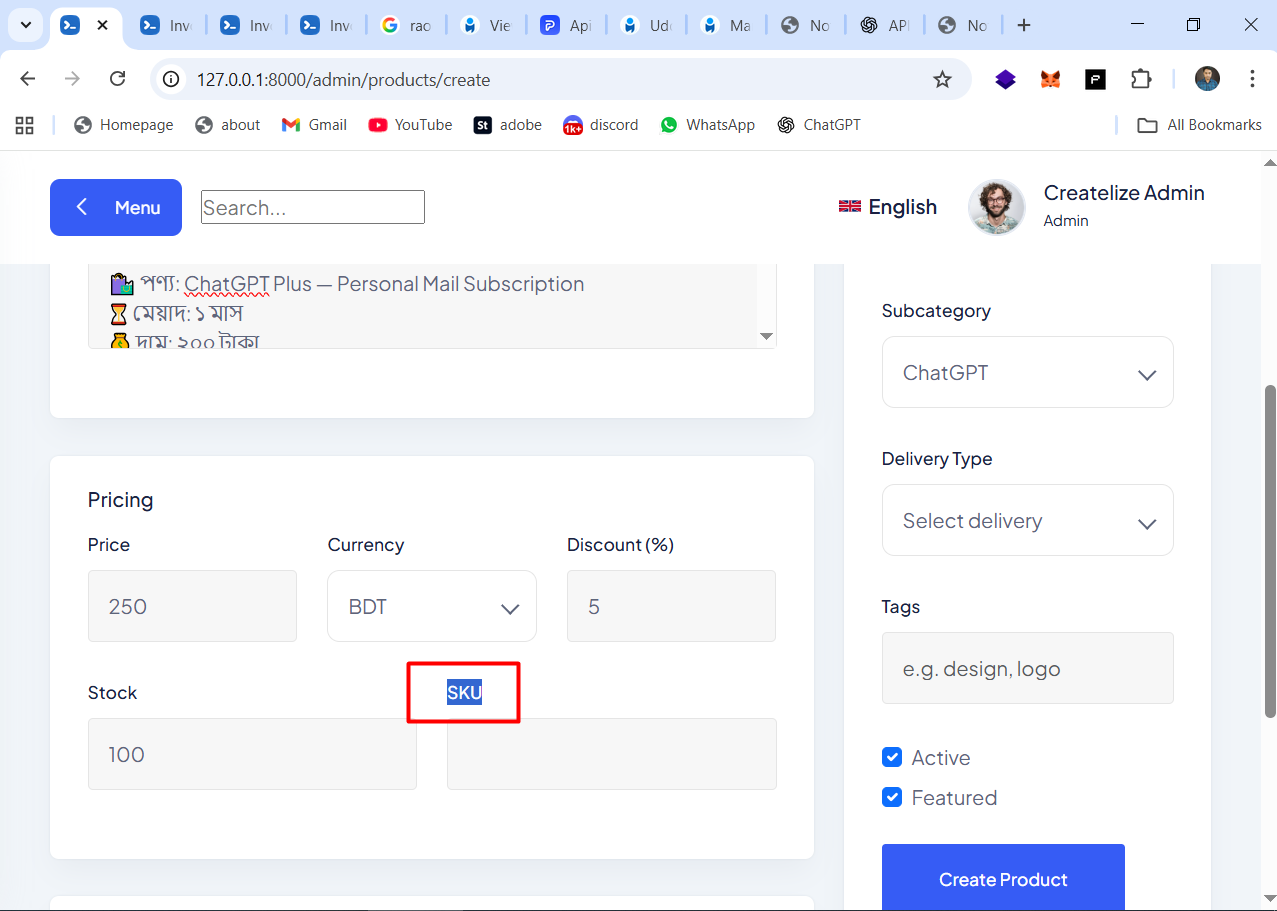Image resolution: width=1277 pixels, height=911 pixels.
Task: Click the MetaMask extension icon
Action: [1049, 79]
